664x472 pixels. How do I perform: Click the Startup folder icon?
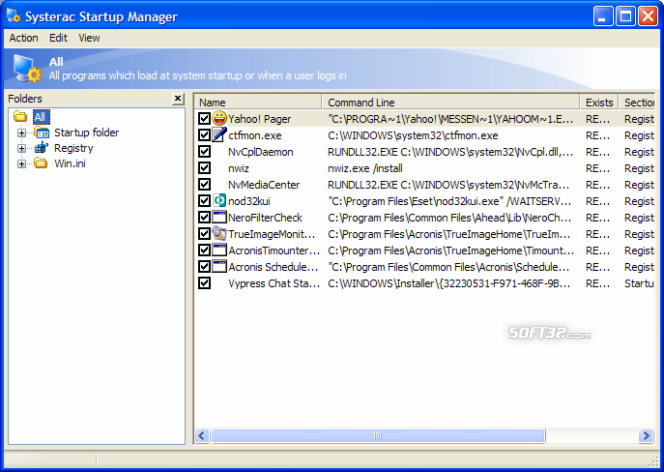tap(41, 132)
